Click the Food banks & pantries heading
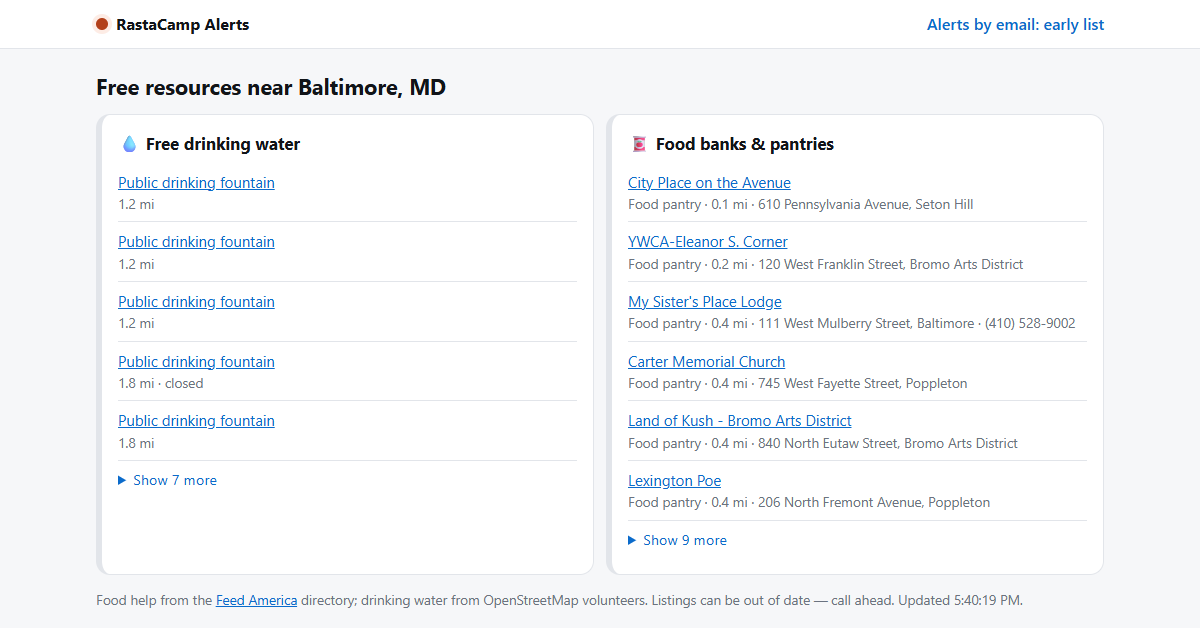This screenshot has width=1200, height=628. (x=745, y=144)
